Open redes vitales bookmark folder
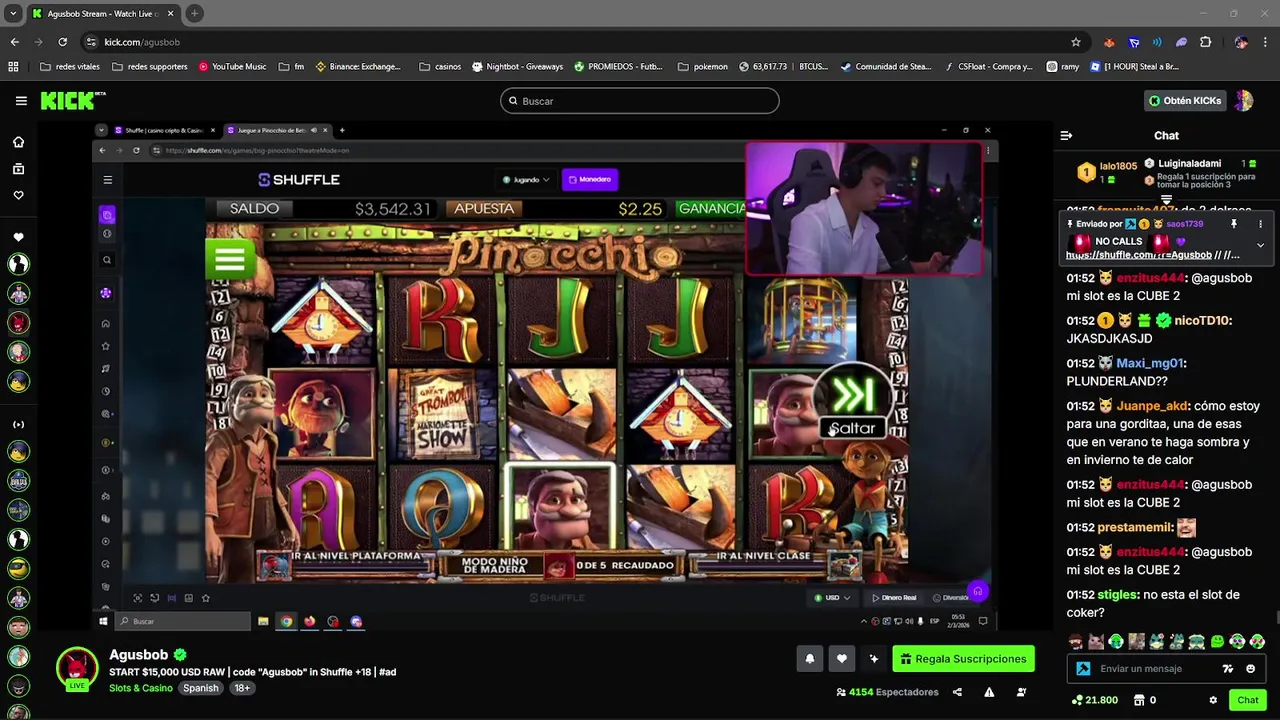Screen dimensions: 1280x720 click(x=69, y=67)
